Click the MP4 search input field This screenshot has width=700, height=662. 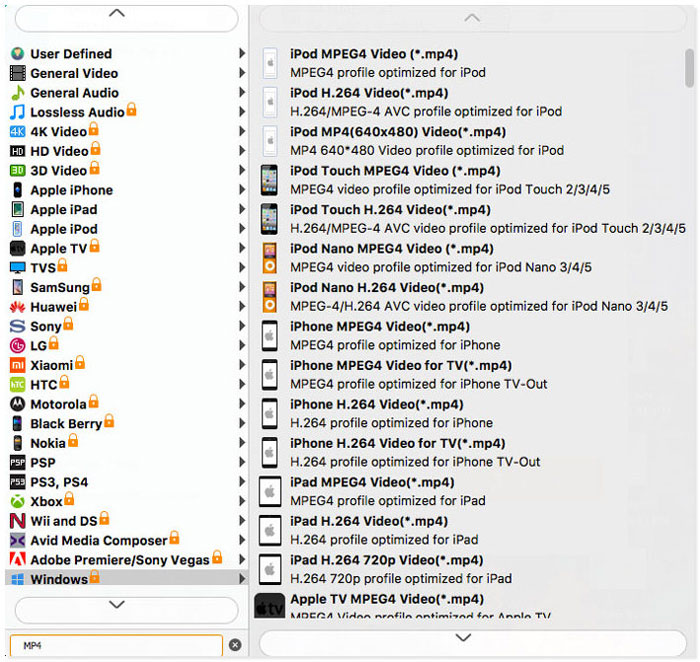pos(116,645)
